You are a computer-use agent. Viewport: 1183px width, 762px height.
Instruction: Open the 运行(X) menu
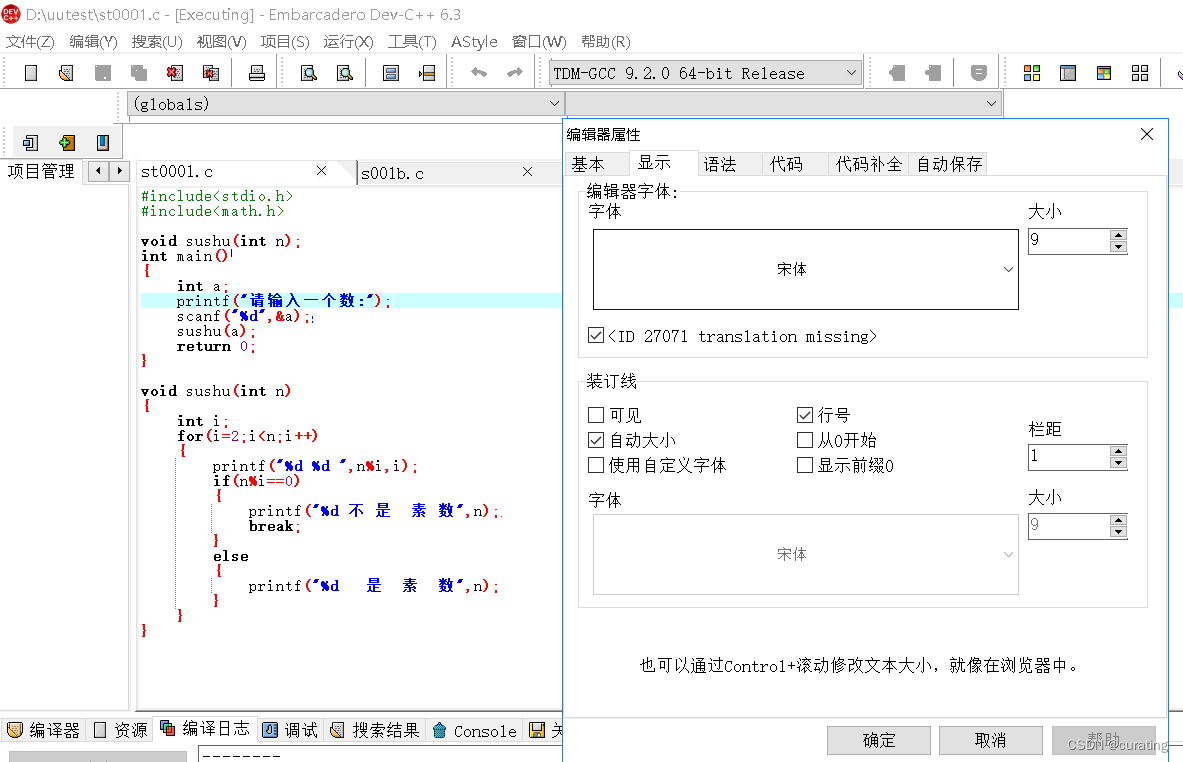tap(348, 41)
